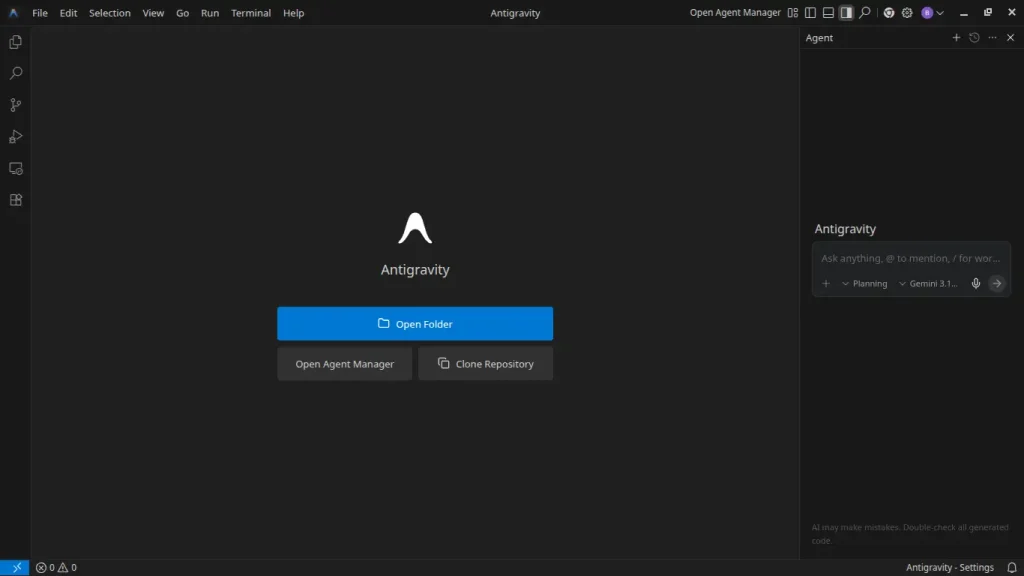The image size is (1024, 576).
Task: Expand the Planning mode dropdown
Action: point(866,283)
